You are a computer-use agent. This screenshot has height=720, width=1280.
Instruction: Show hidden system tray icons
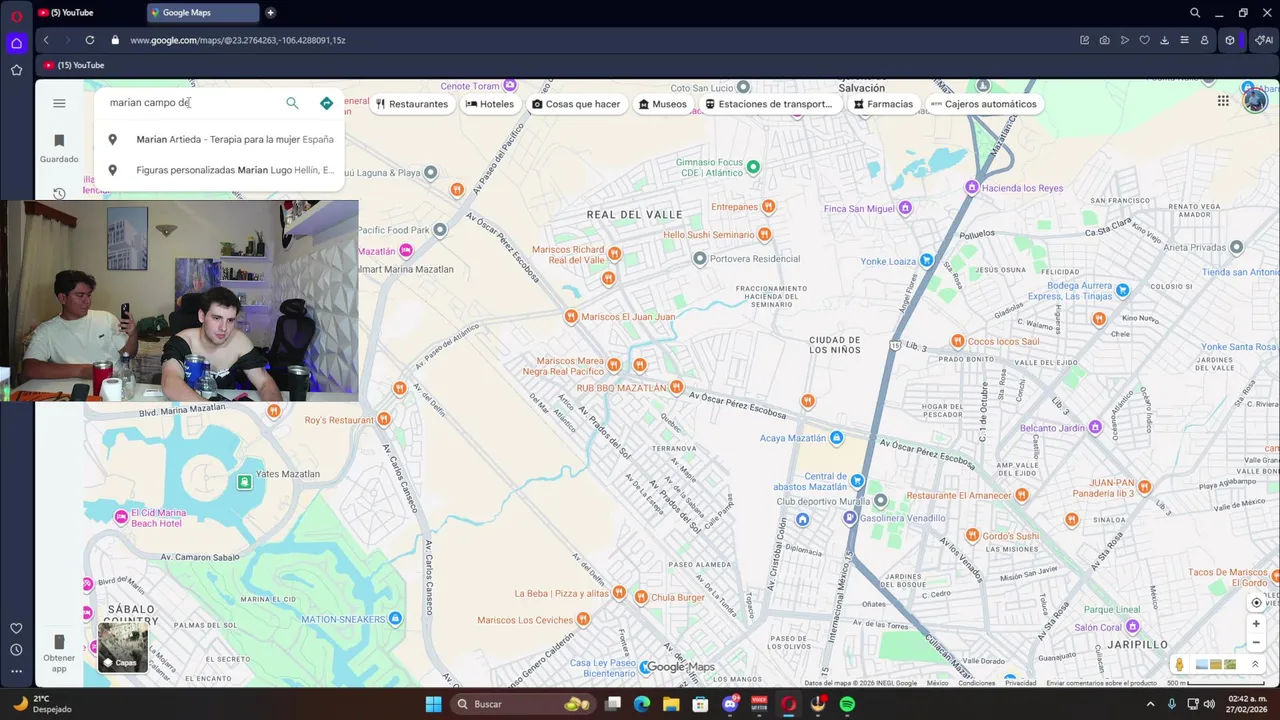tap(1150, 704)
